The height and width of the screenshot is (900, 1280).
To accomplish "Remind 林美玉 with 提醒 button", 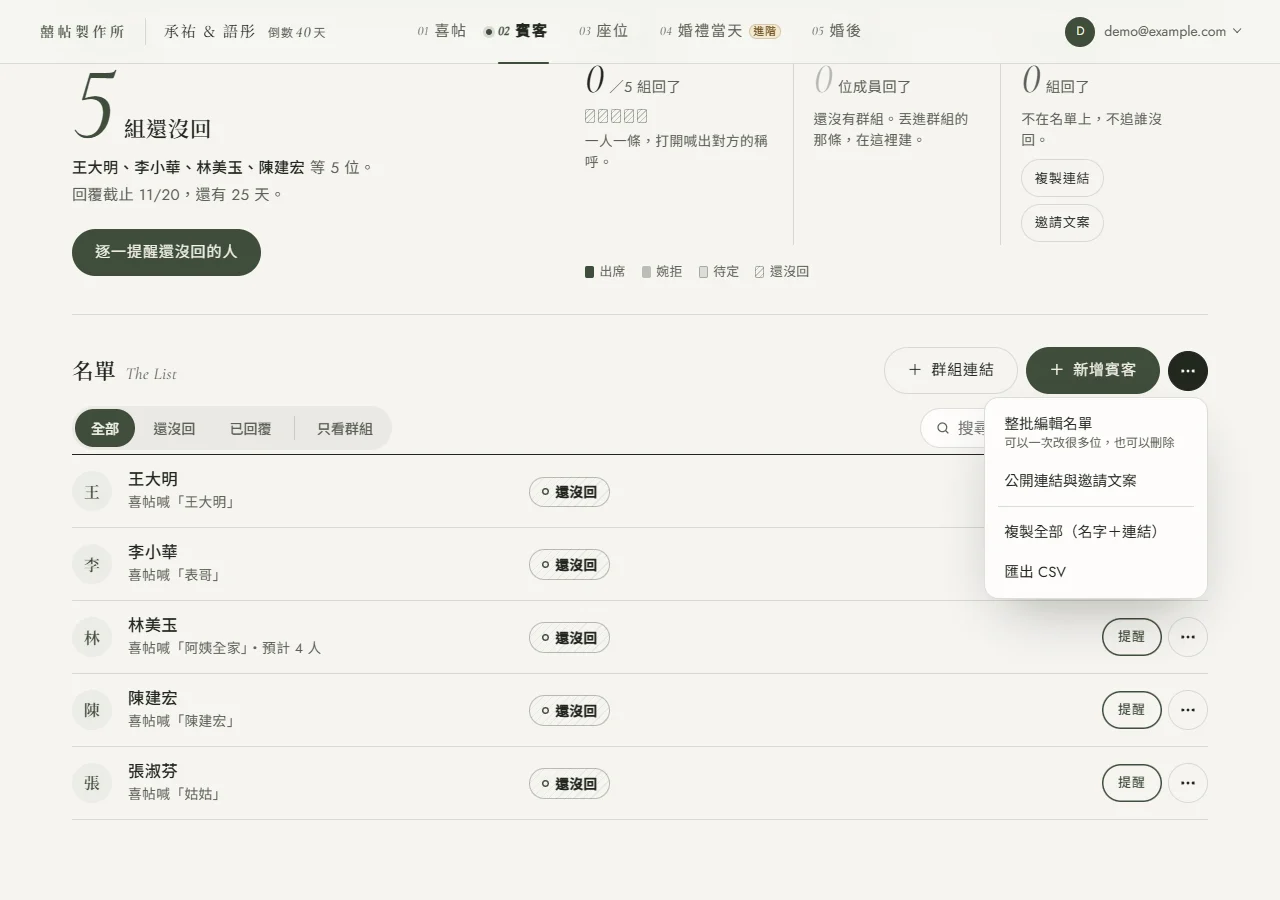I will point(1132,637).
